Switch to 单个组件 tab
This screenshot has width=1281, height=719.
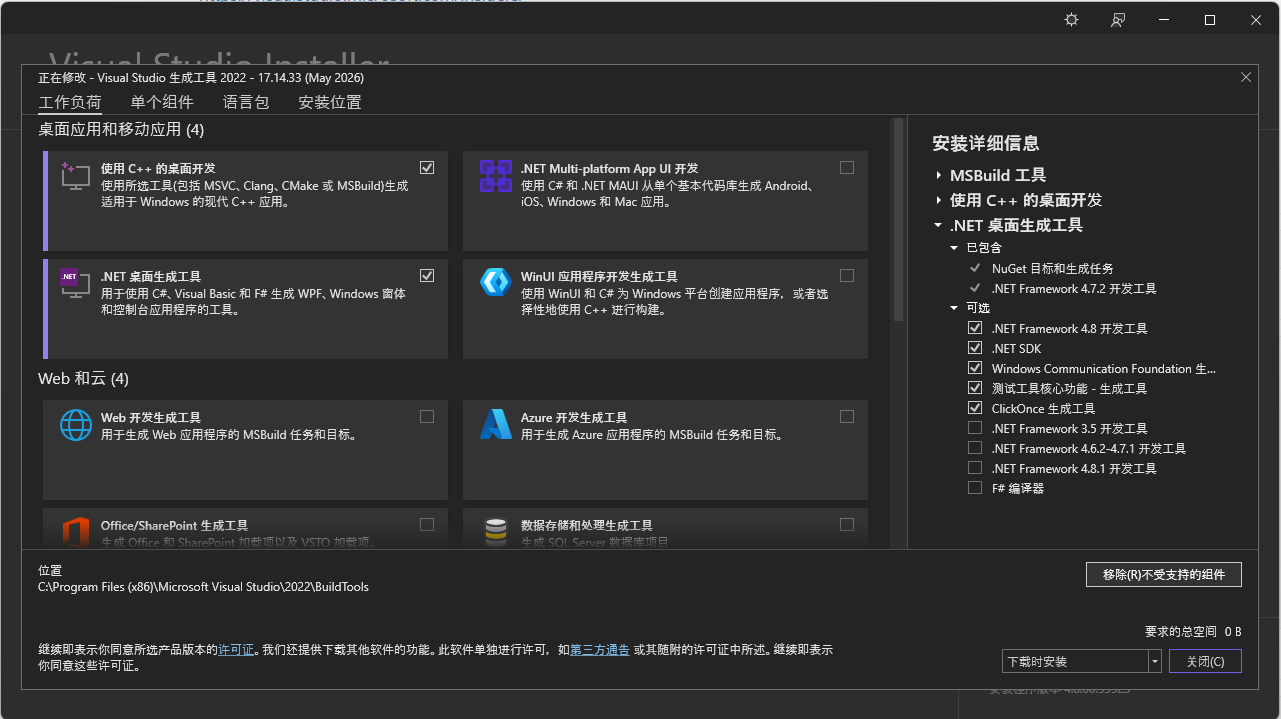coord(162,102)
